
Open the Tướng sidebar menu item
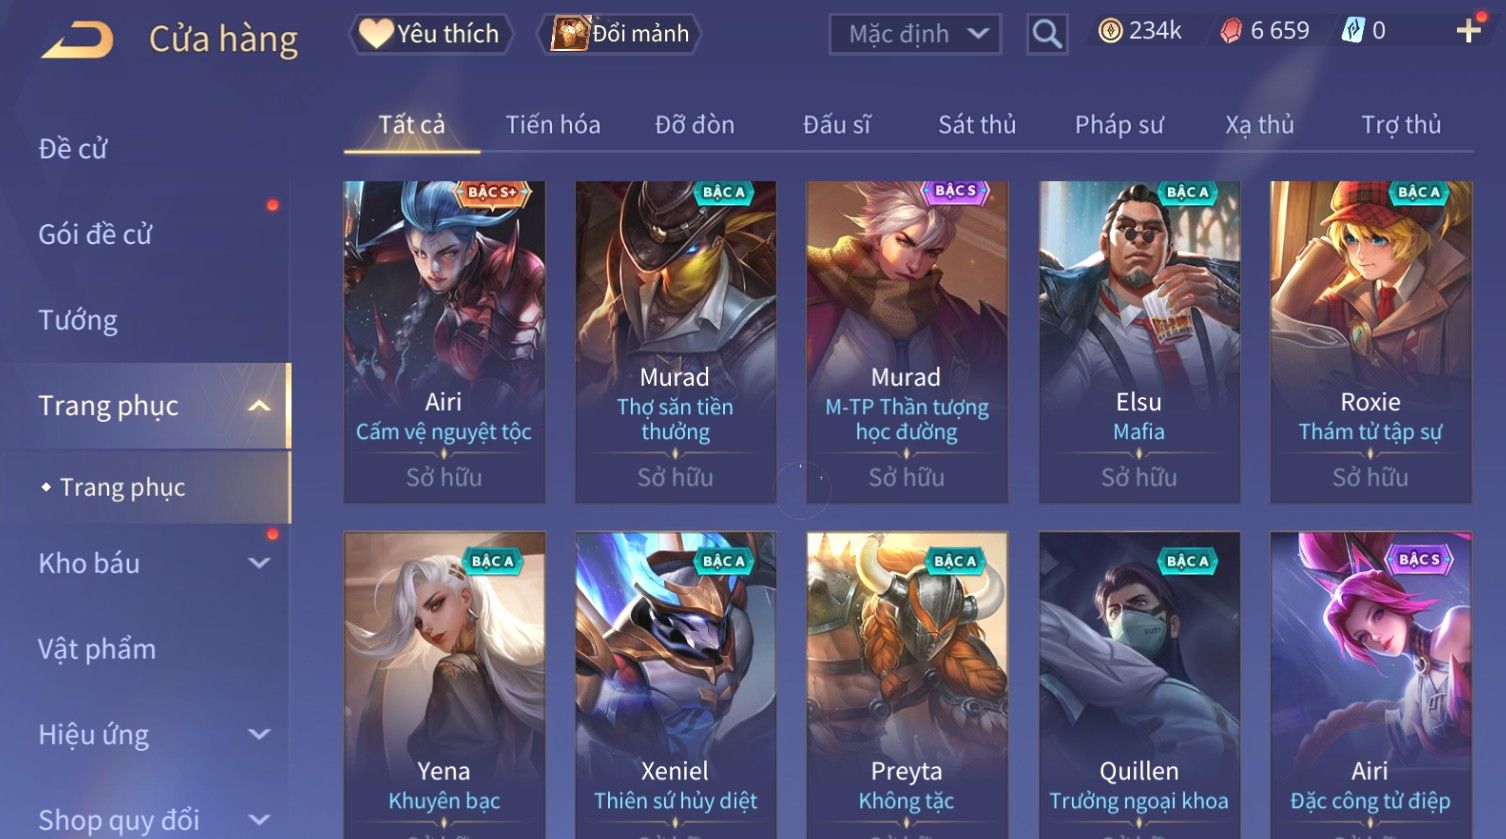coord(78,320)
